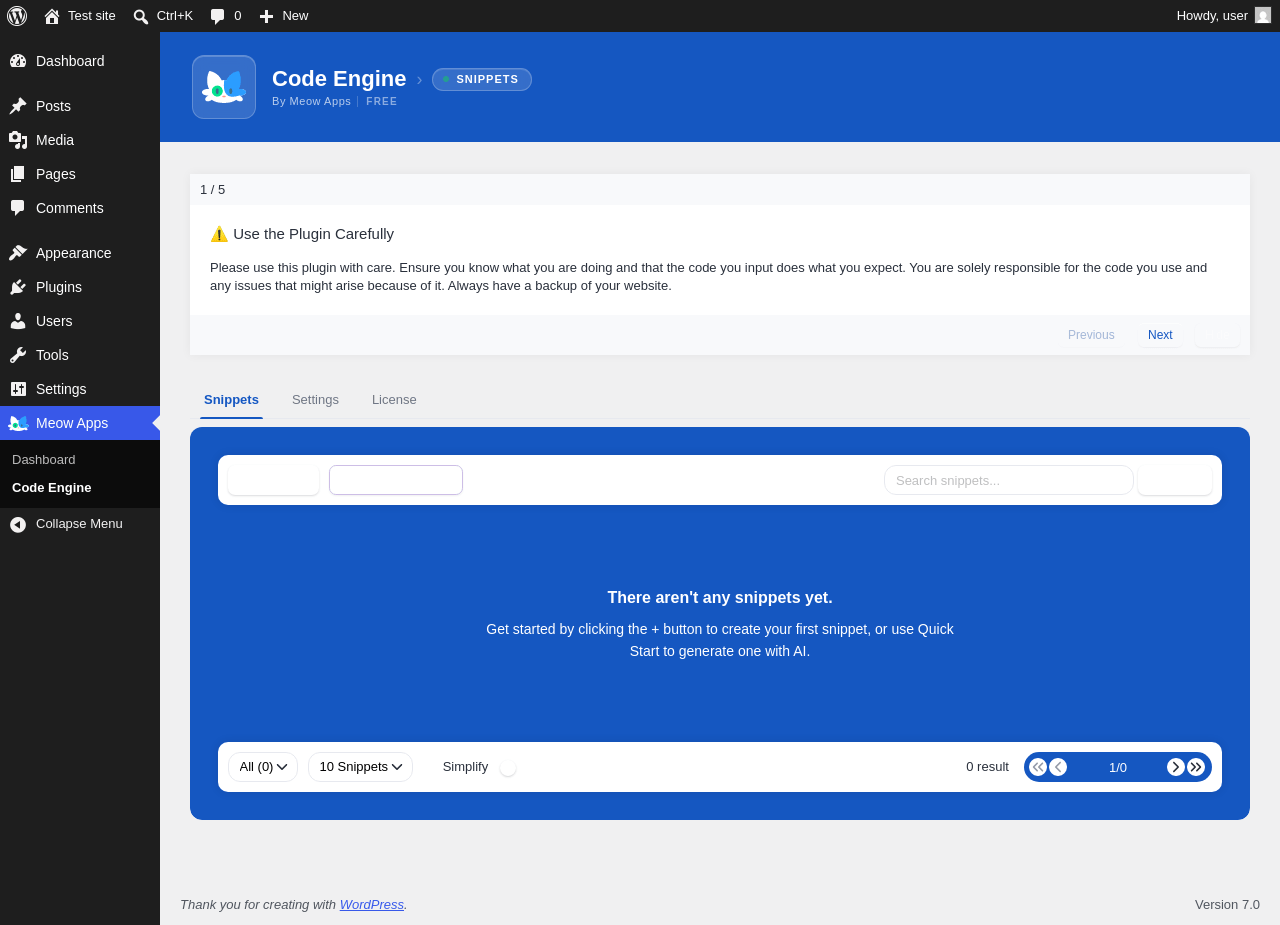The image size is (1280, 925).
Task: Select the Code Engine submenu item
Action: tap(52, 488)
